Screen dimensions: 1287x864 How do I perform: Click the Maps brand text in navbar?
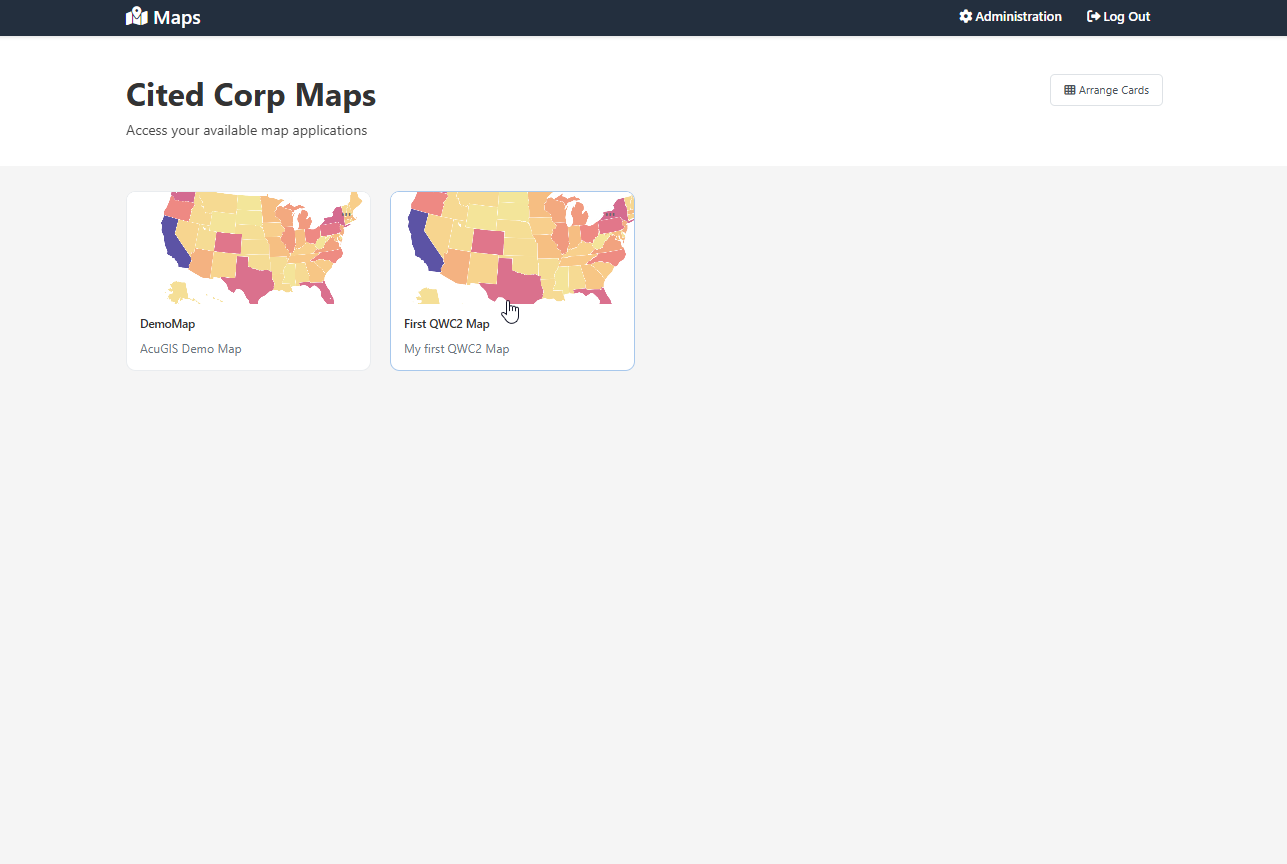click(x=177, y=17)
